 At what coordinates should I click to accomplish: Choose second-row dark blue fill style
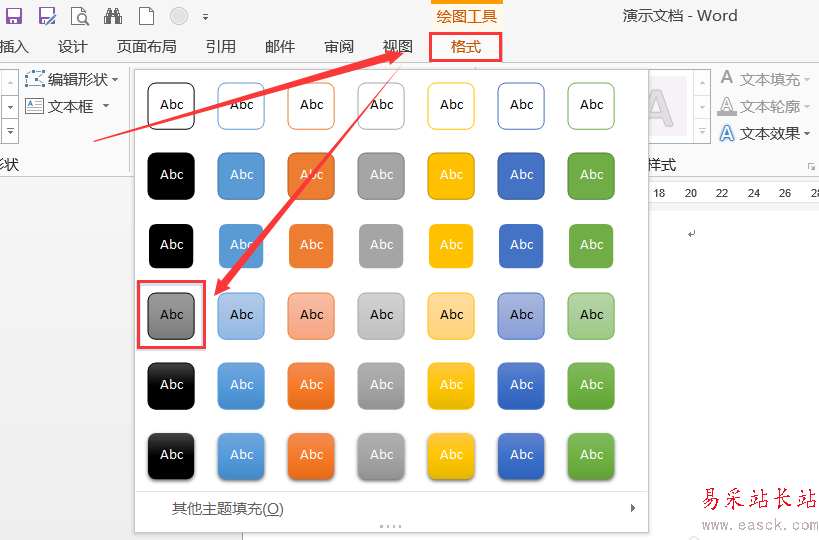pos(521,176)
